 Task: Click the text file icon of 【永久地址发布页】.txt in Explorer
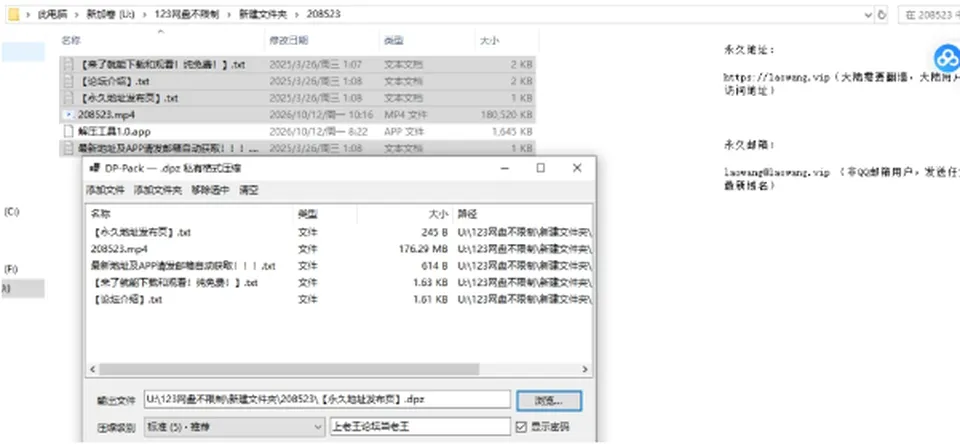(69, 98)
